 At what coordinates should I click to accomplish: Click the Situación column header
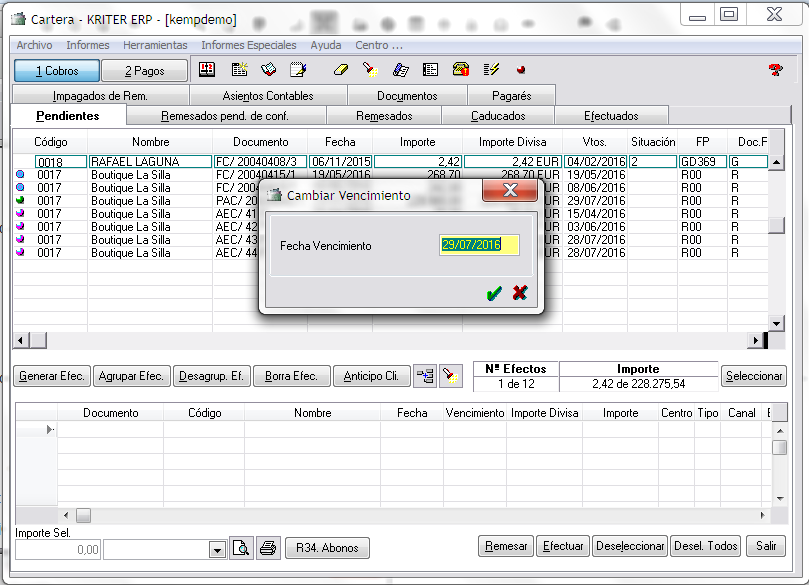tap(653, 142)
